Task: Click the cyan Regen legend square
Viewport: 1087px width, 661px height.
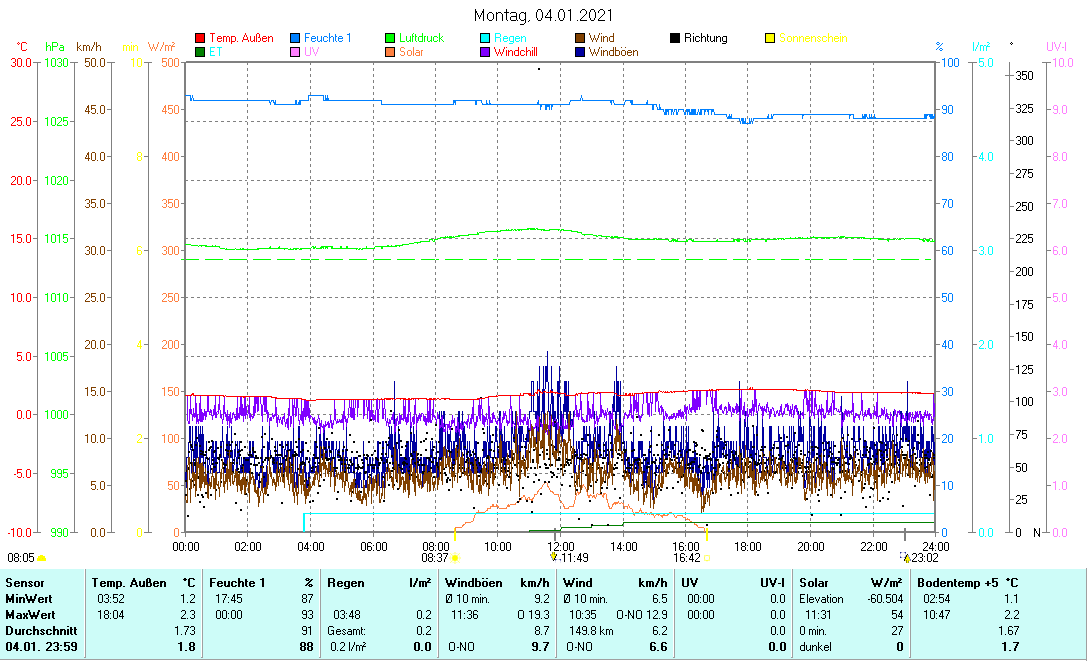Action: 486,39
